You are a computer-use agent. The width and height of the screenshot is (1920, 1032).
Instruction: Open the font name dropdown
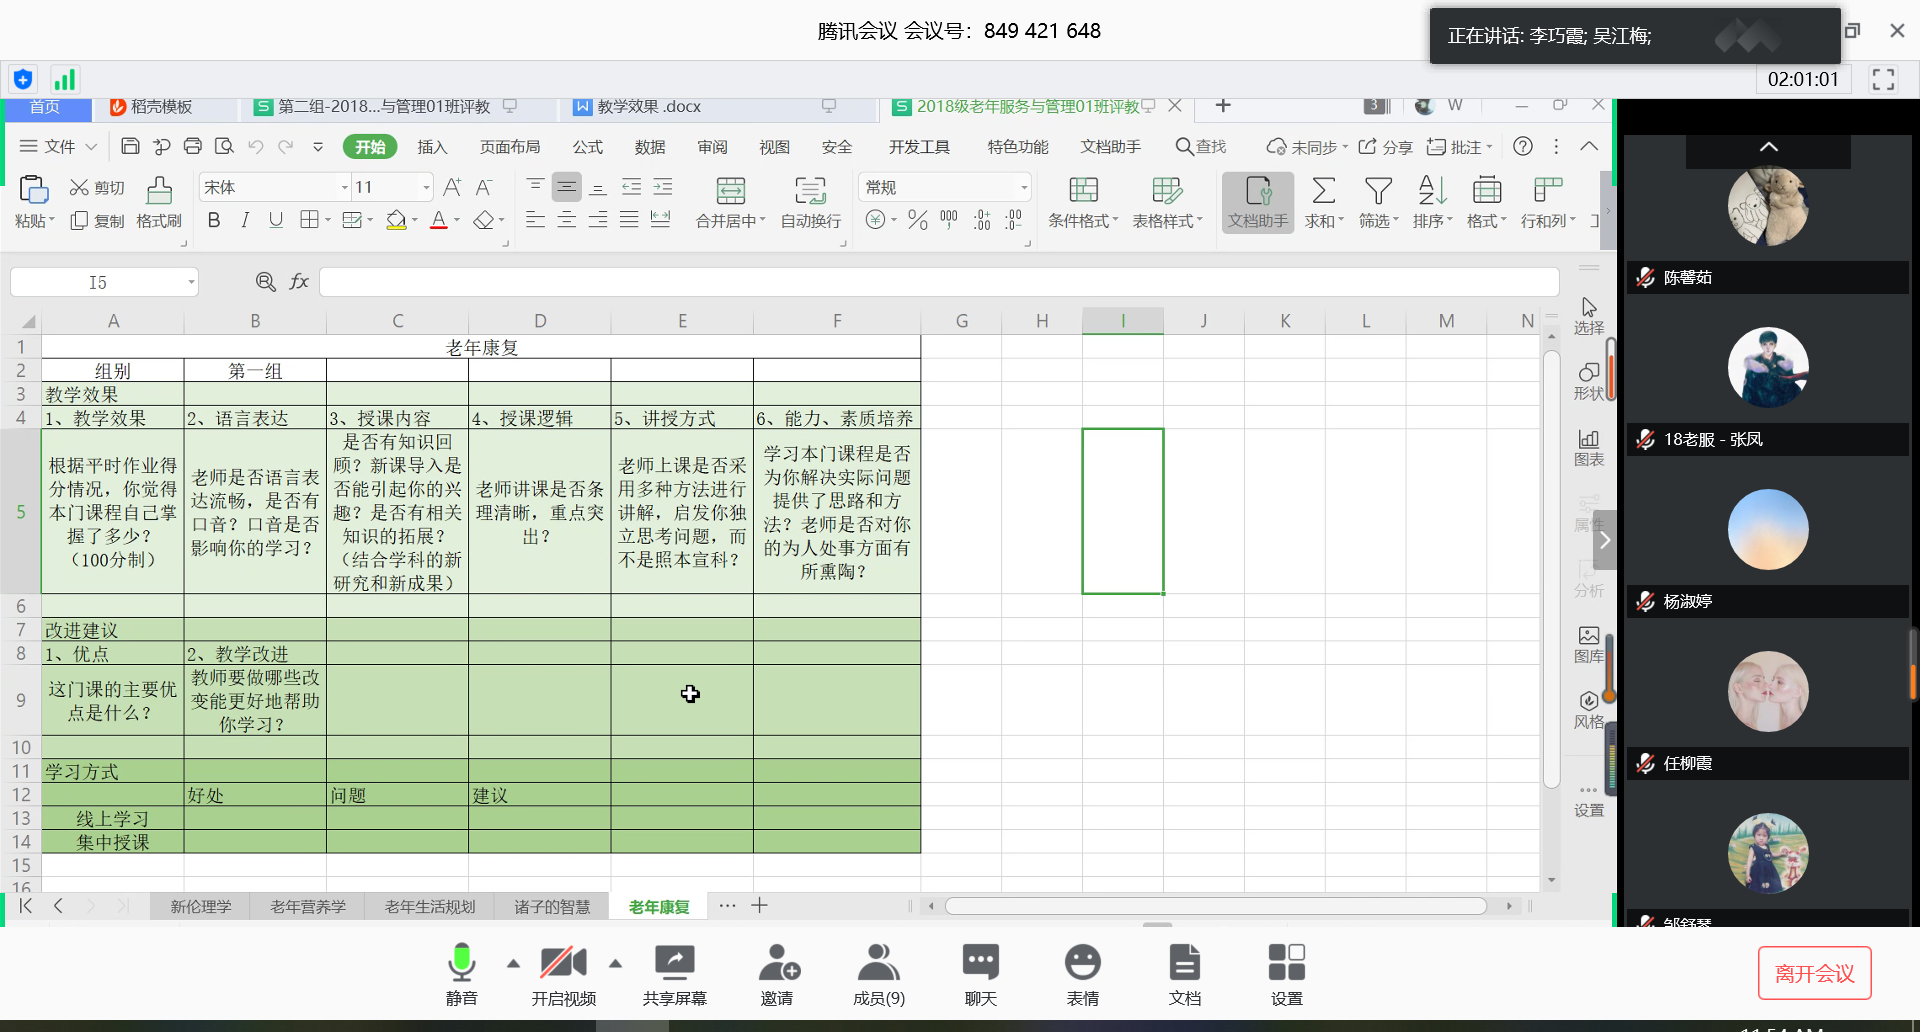(344, 187)
